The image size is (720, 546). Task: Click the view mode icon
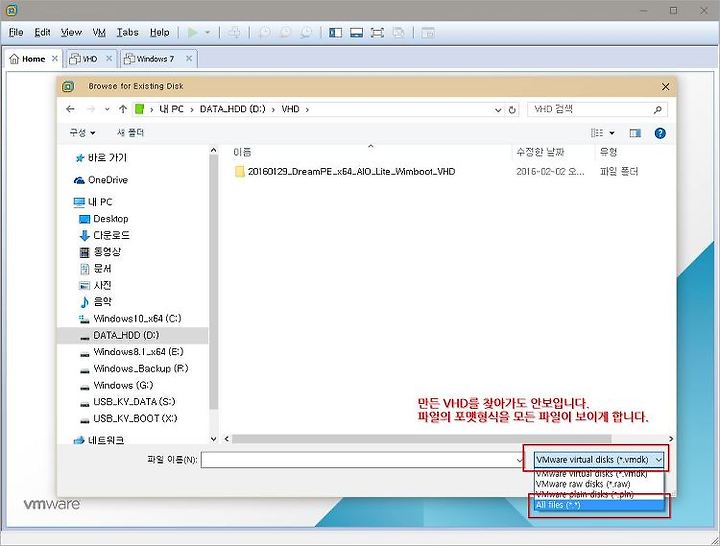(597, 133)
